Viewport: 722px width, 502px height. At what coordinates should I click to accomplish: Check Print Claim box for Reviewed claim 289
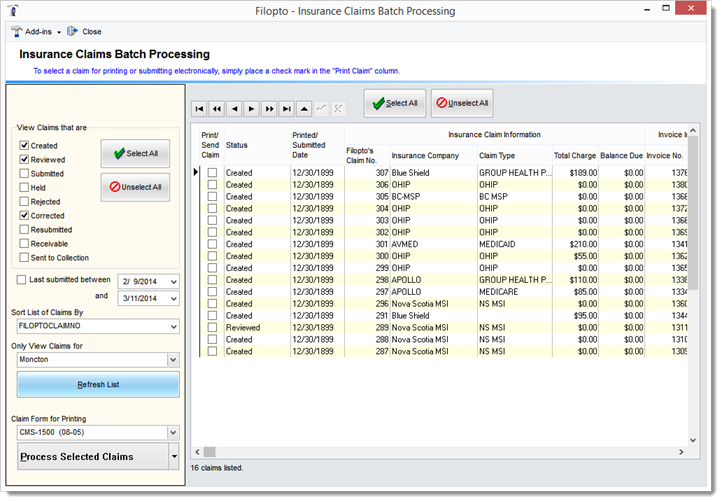(x=212, y=327)
